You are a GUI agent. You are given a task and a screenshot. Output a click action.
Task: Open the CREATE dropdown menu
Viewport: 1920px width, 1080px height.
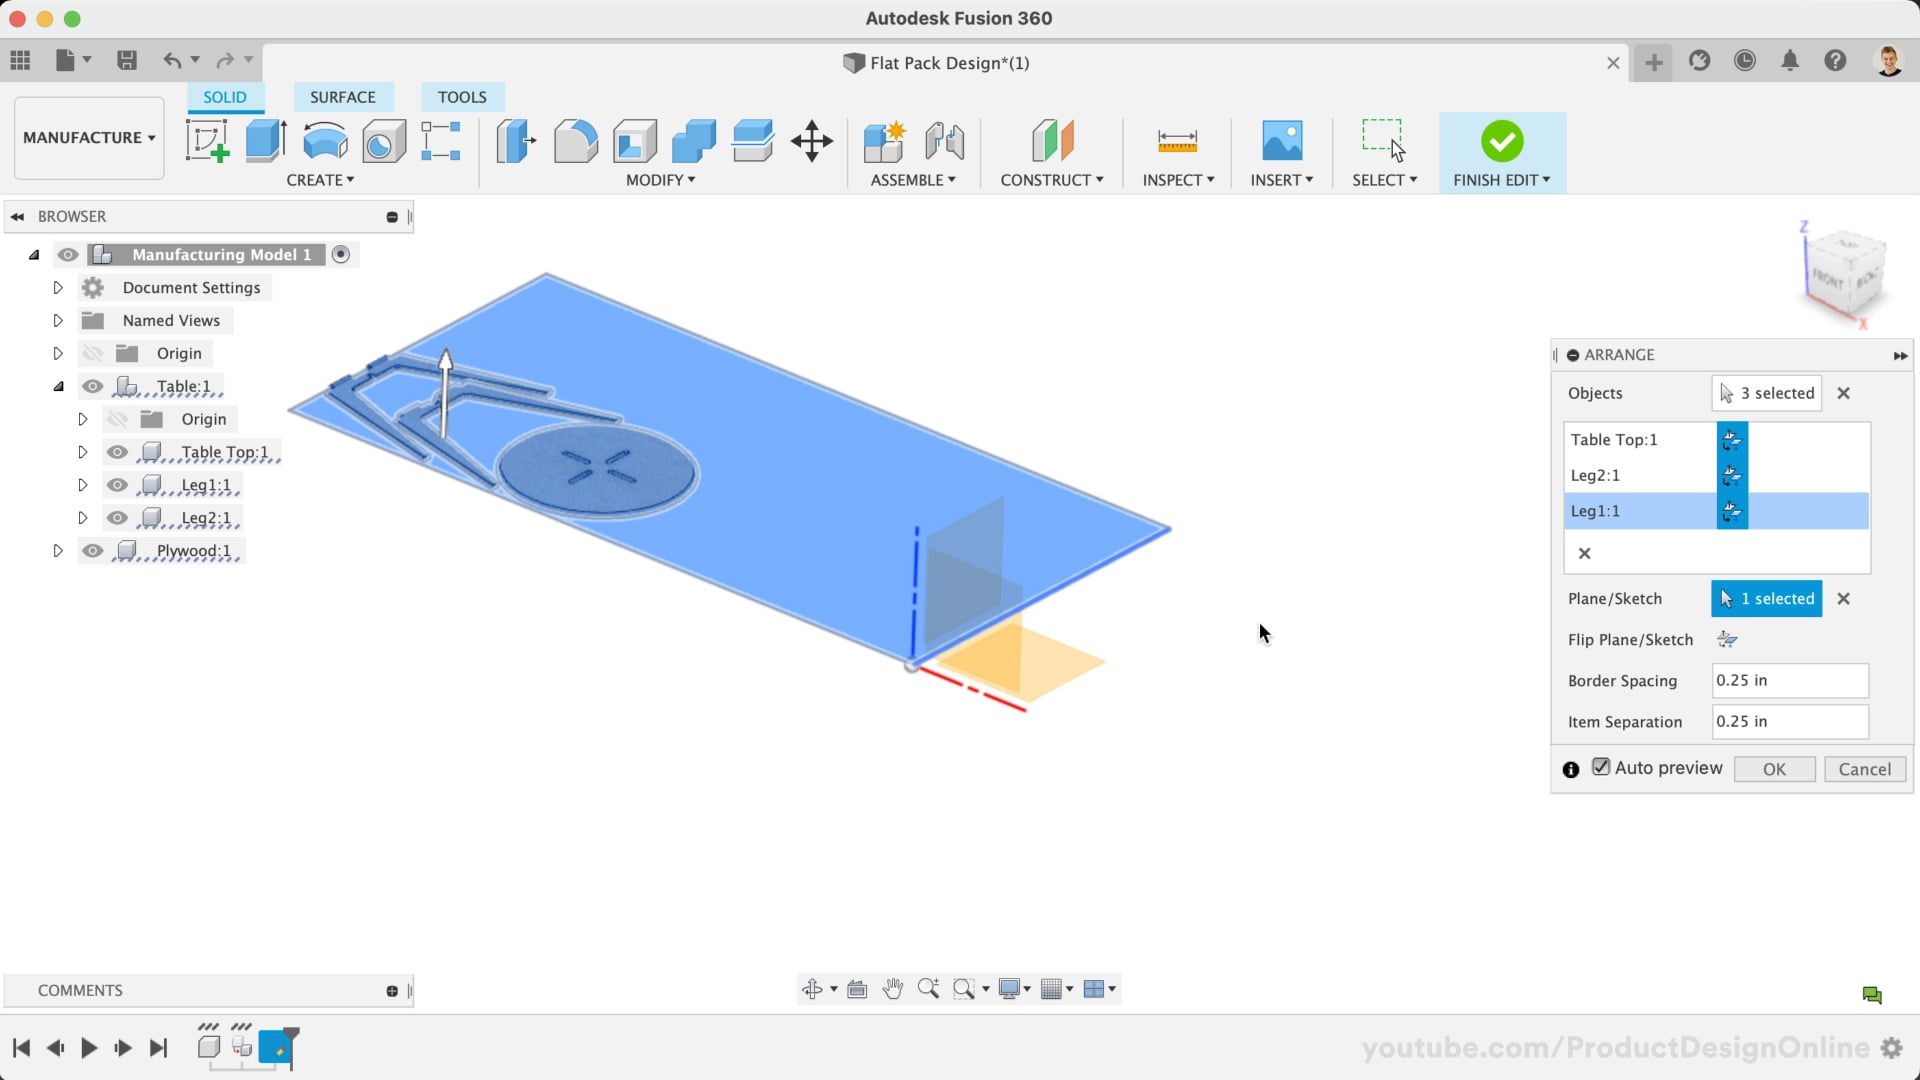(320, 180)
